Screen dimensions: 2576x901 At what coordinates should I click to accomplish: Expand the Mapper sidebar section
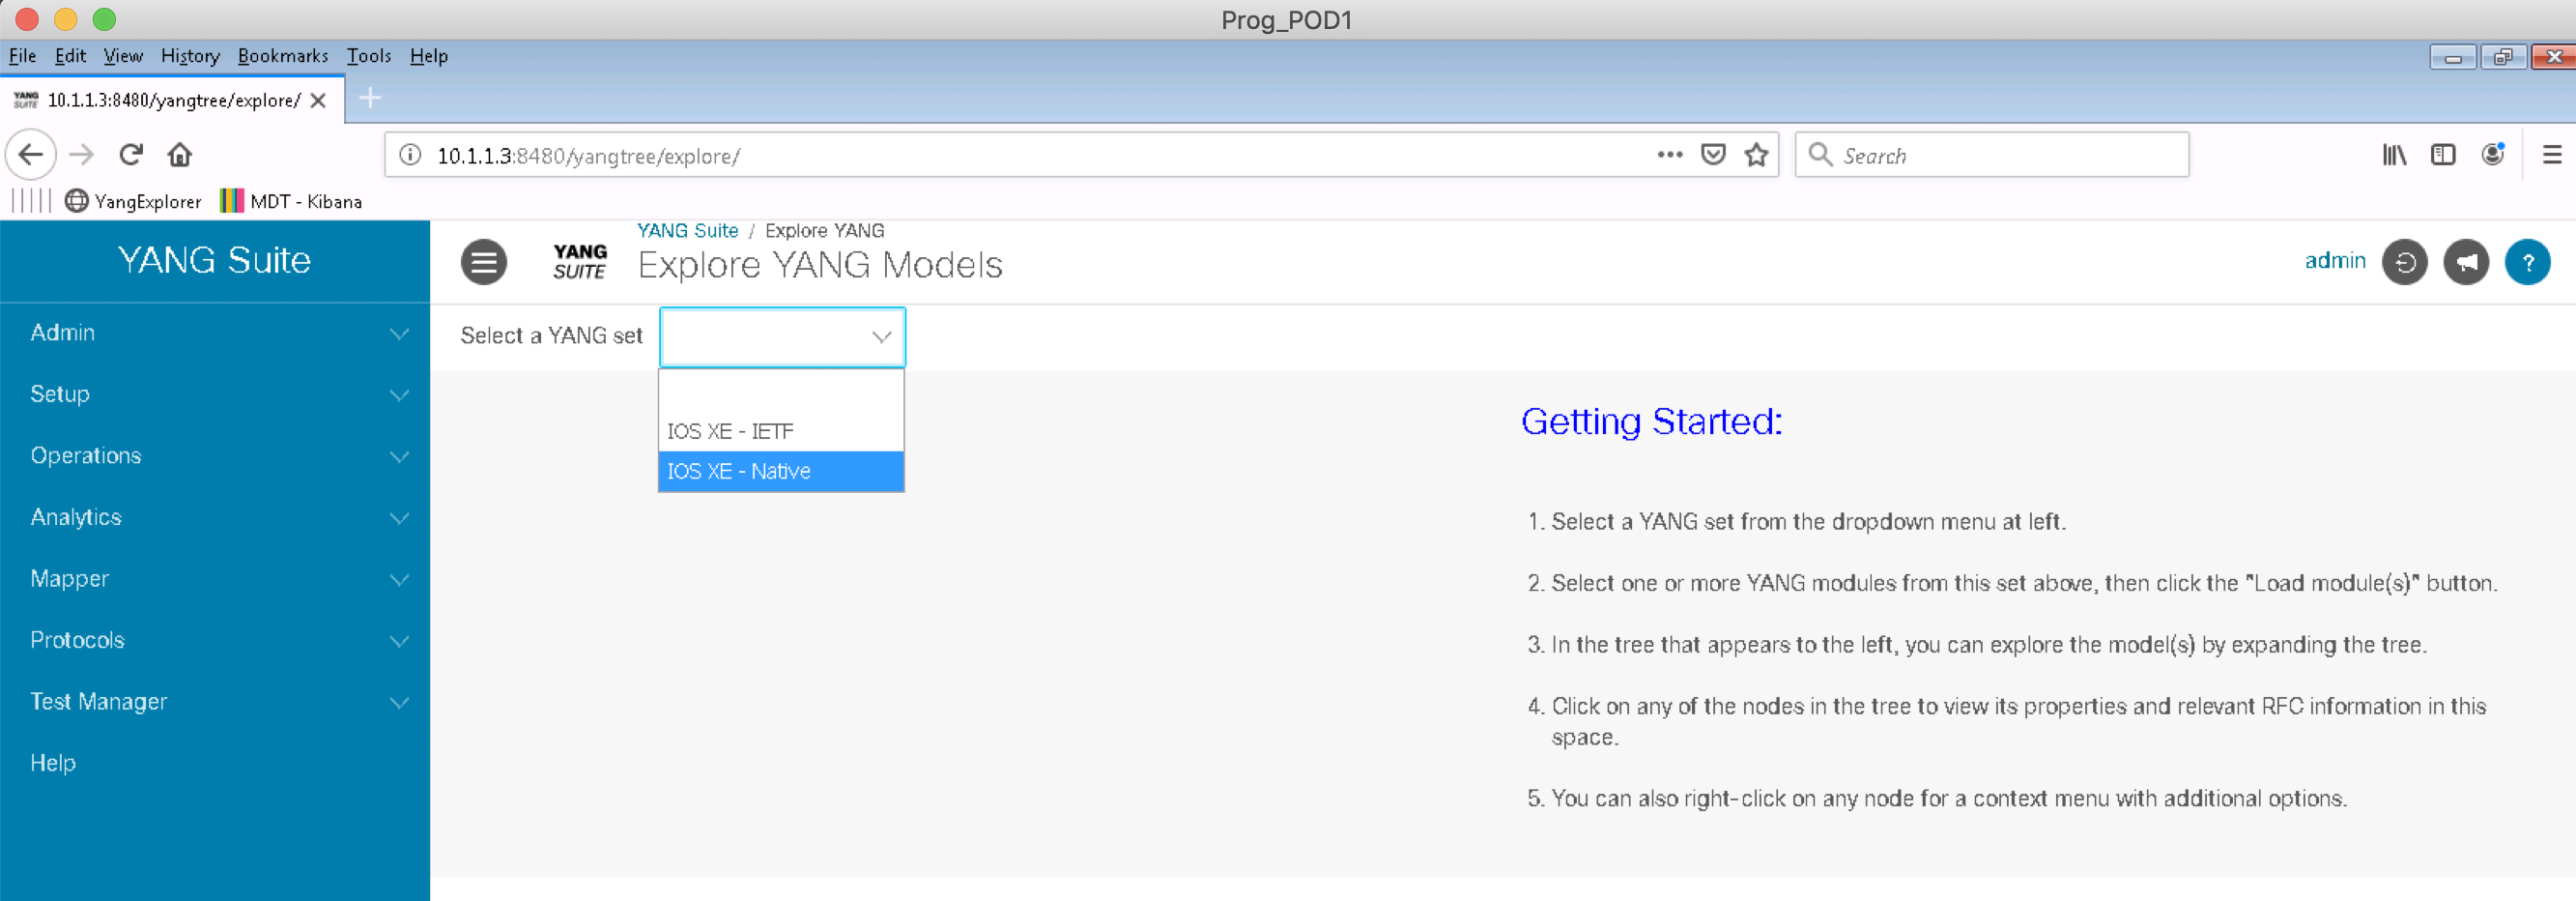tap(215, 579)
